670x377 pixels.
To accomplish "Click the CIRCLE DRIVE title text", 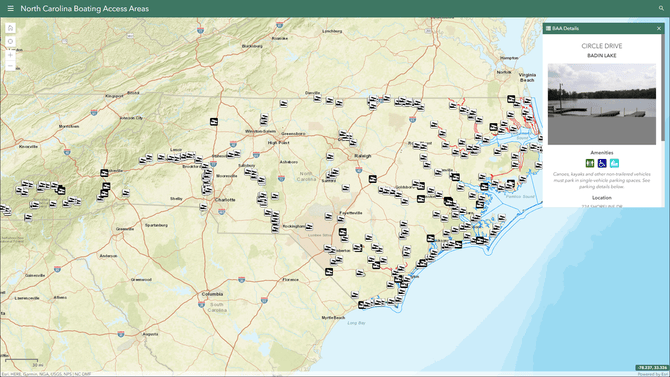I will 602,46.
